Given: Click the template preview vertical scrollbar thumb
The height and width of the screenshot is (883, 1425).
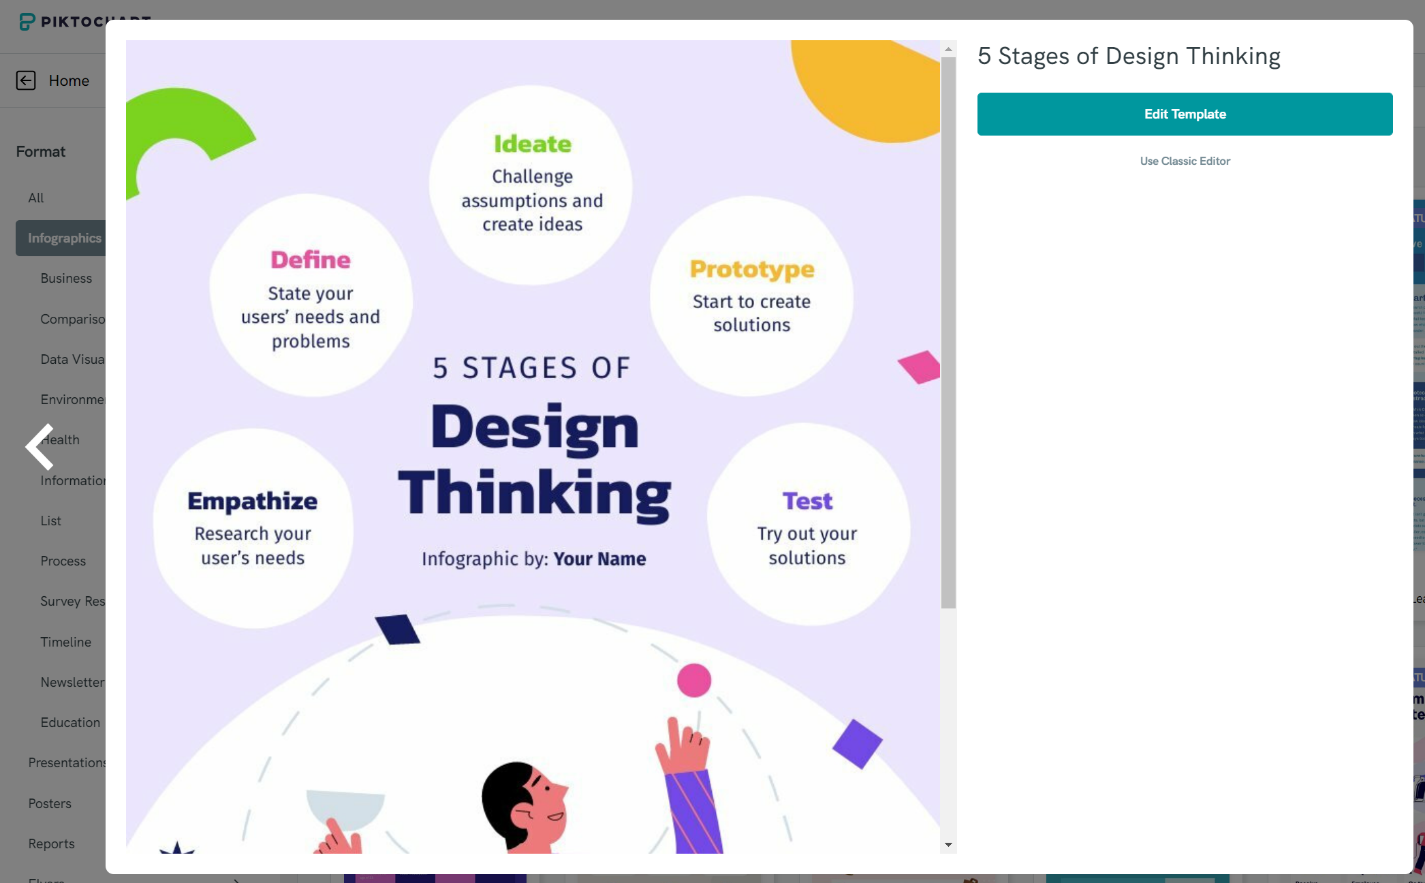Looking at the screenshot, I should (948, 330).
